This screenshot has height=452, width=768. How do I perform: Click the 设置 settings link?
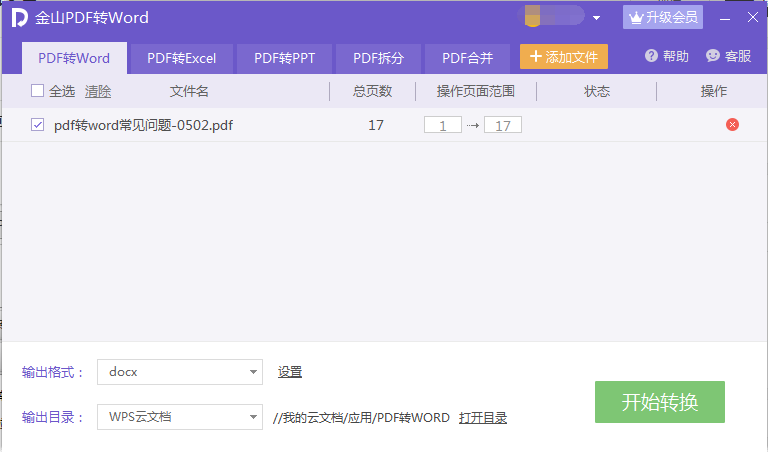tap(290, 372)
